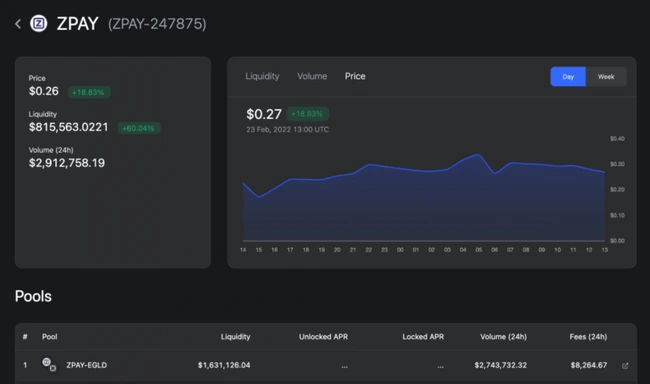The width and height of the screenshot is (650, 384).
Task: Sort pools by Fees (24h) header
Action: tap(588, 337)
